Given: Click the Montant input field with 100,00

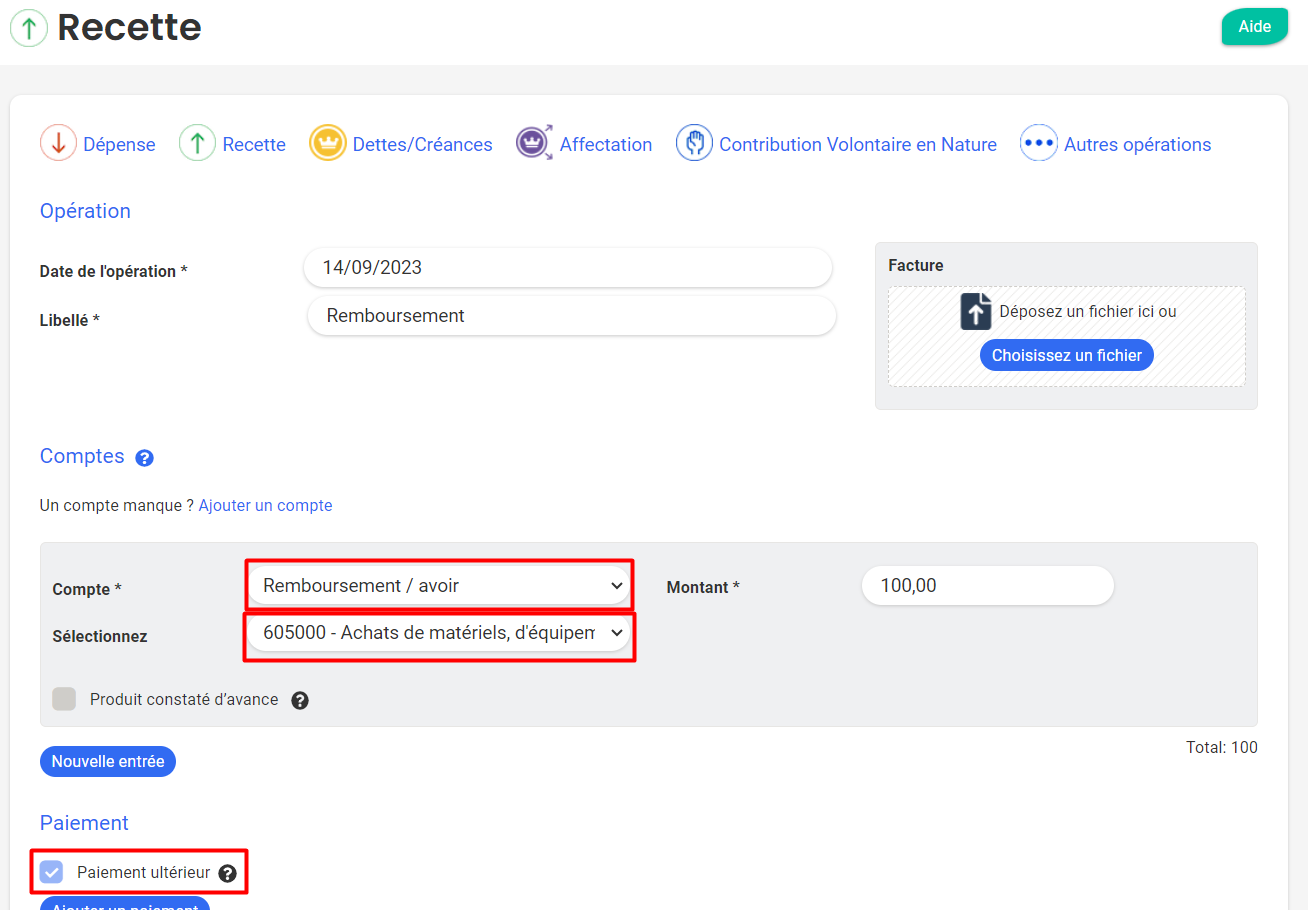Looking at the screenshot, I should tap(986, 586).
